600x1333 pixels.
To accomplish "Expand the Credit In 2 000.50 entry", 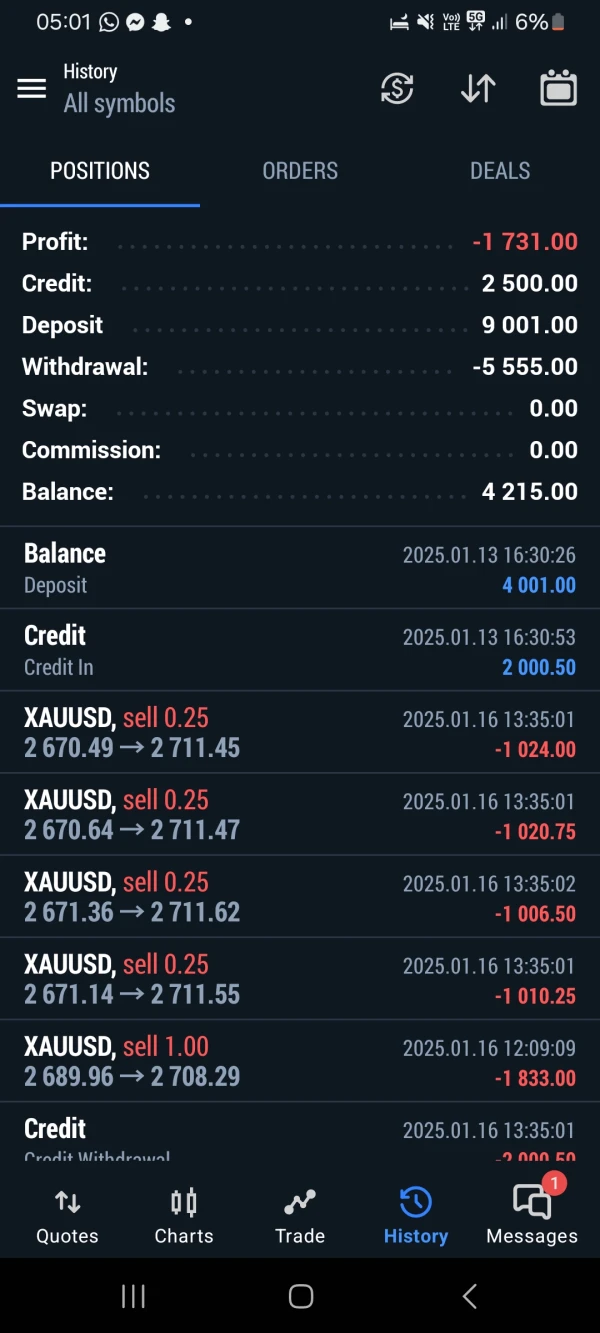I will coord(300,650).
